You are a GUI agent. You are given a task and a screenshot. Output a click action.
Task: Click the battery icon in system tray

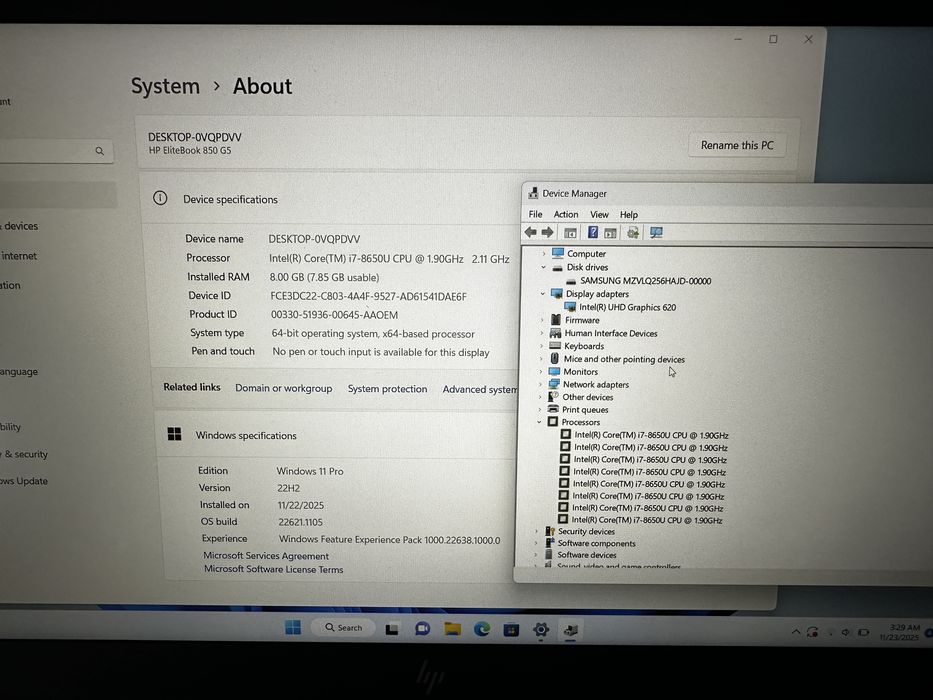[x=863, y=632]
